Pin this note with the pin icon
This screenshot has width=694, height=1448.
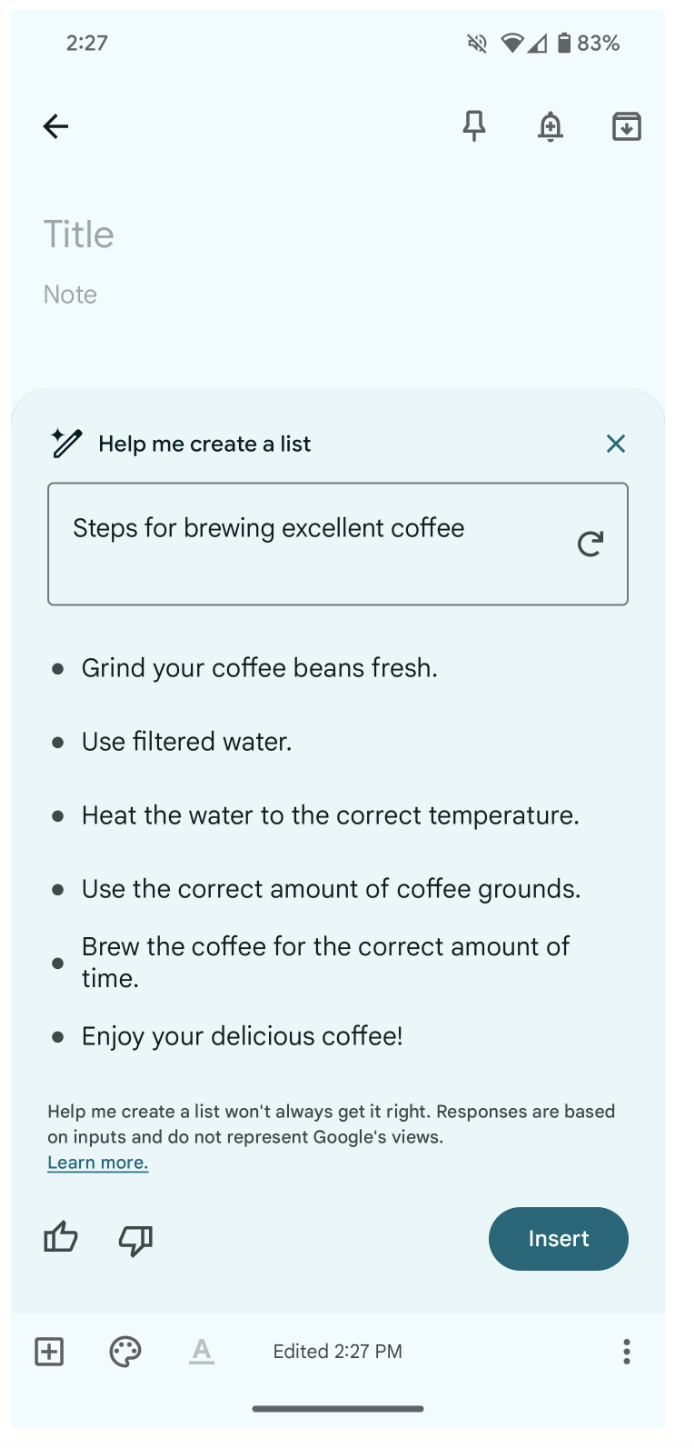tap(475, 126)
